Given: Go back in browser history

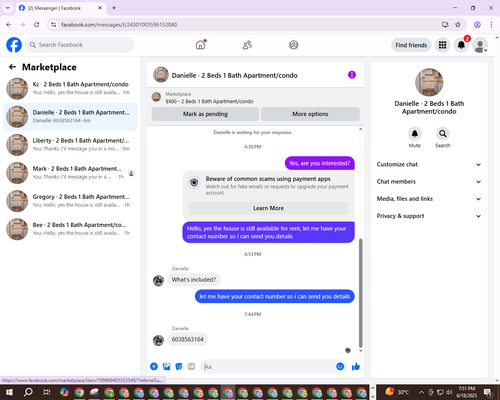Looking at the screenshot, I should [x=9, y=25].
